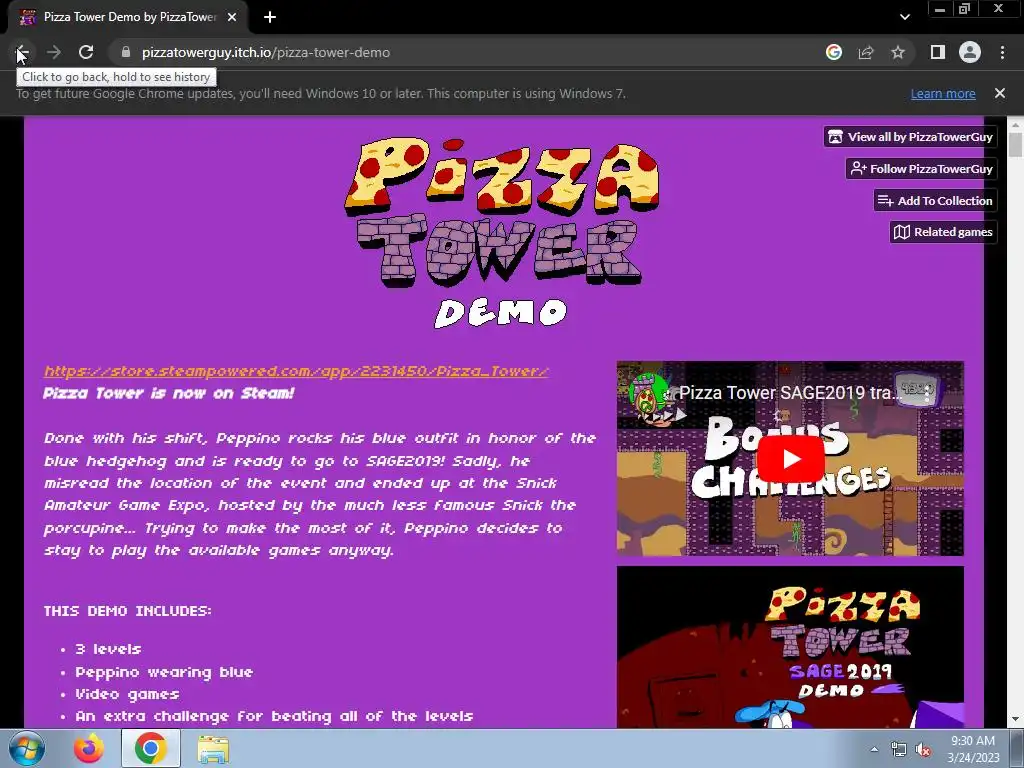Toggle the Chrome side panel icon
This screenshot has height=768, width=1024.
938,52
